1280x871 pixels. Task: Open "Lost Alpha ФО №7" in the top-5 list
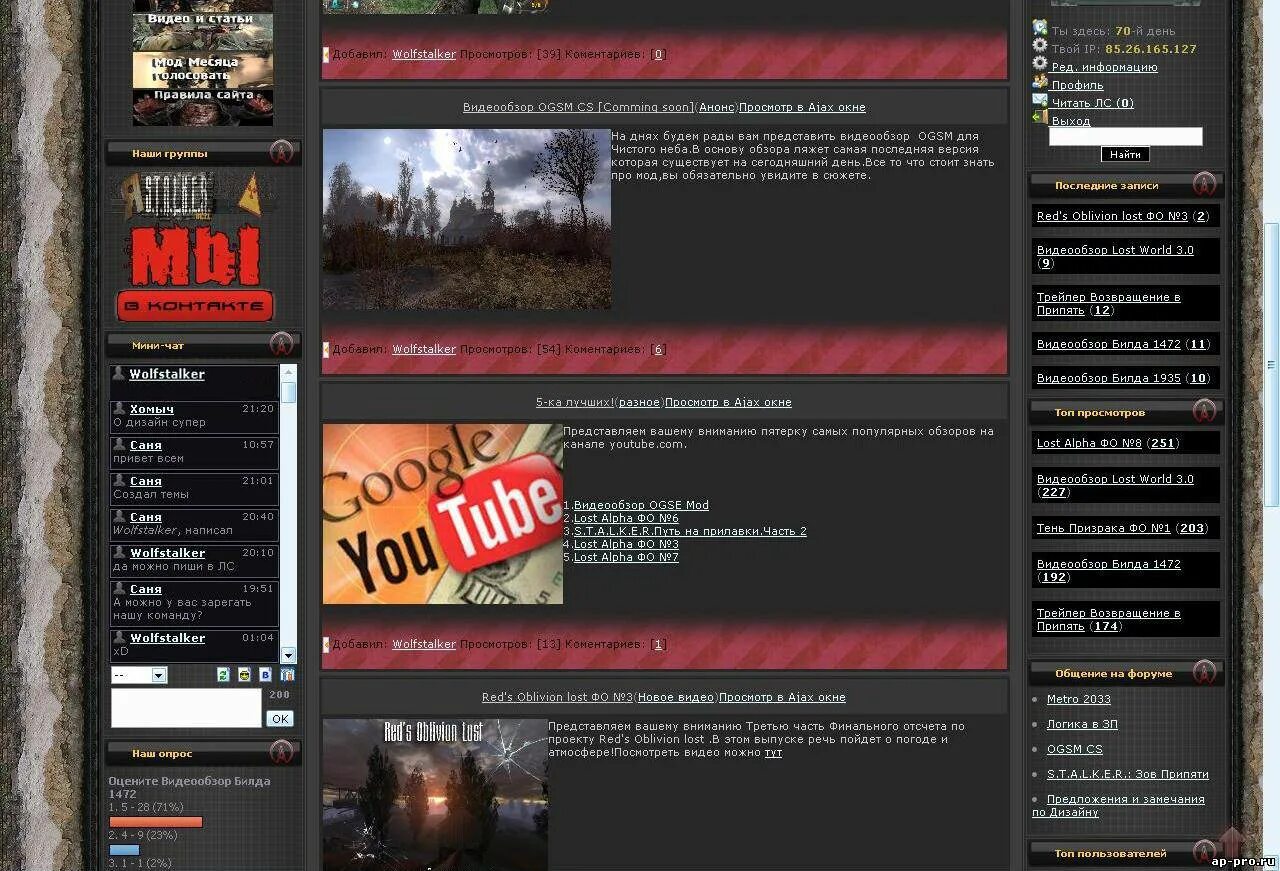[x=626, y=557]
